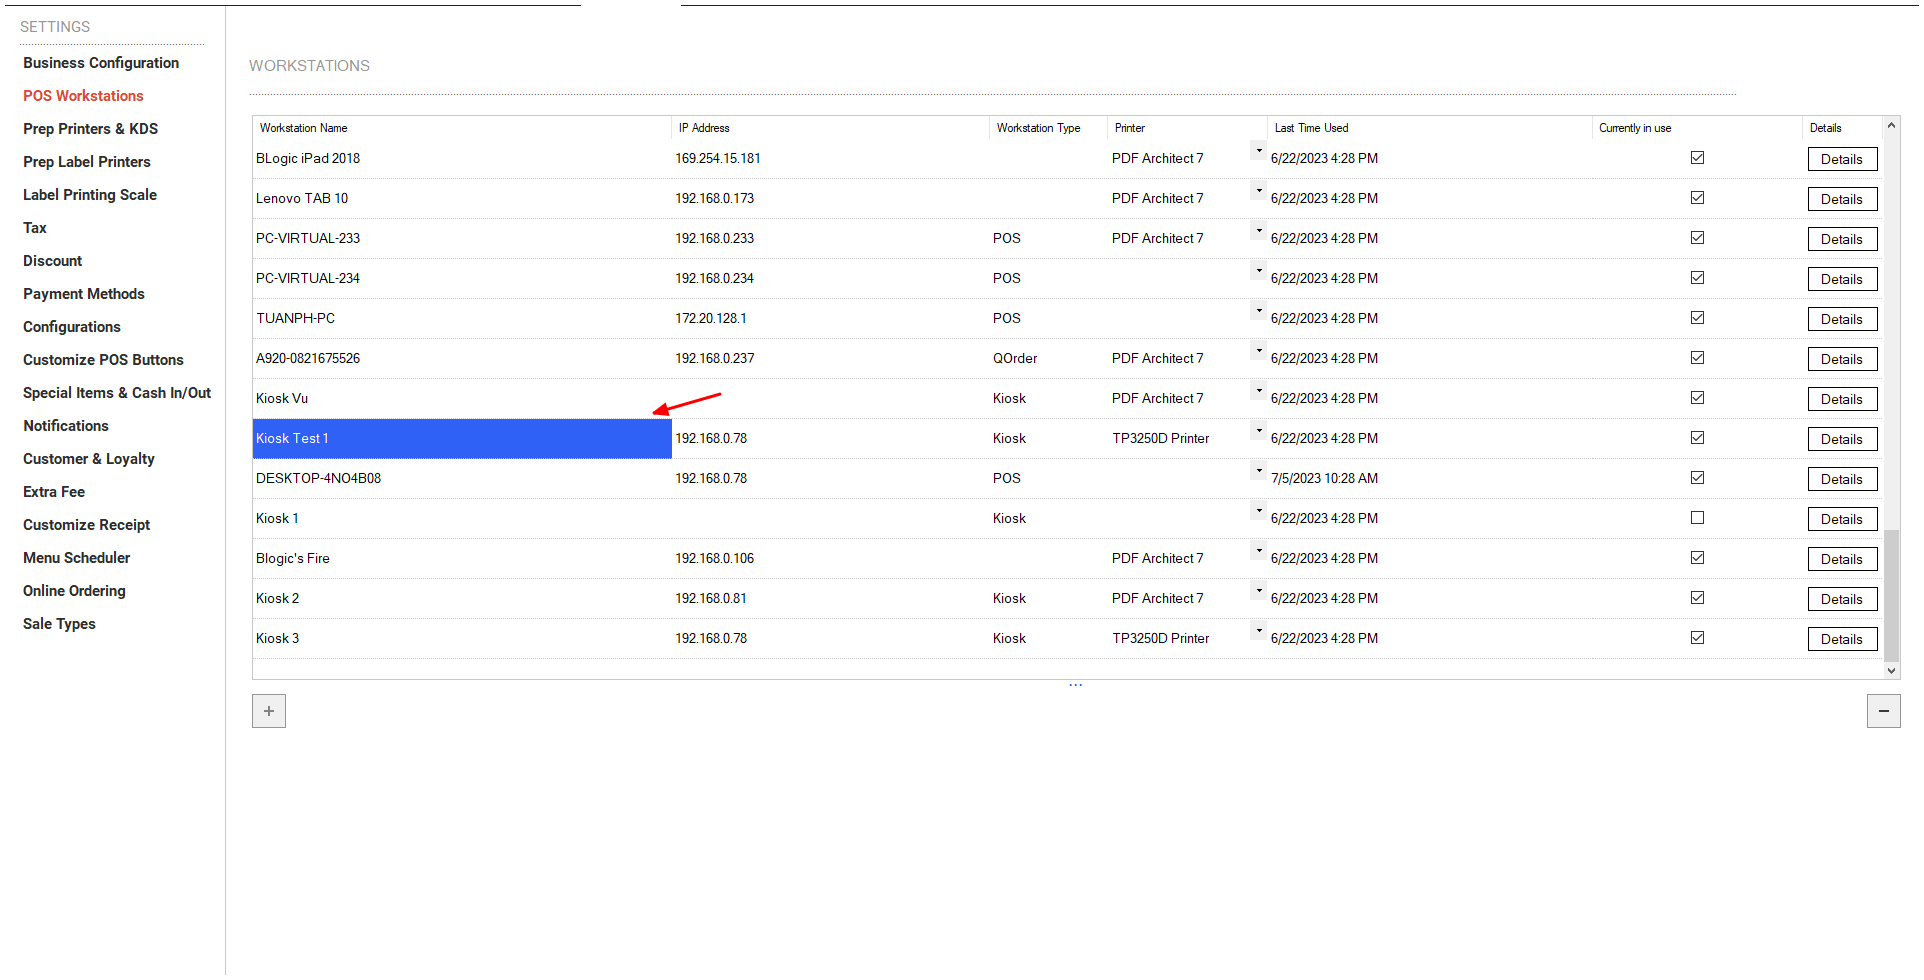
Task: Open printer dropdown for Lenovo TAB 10
Action: point(1259,192)
